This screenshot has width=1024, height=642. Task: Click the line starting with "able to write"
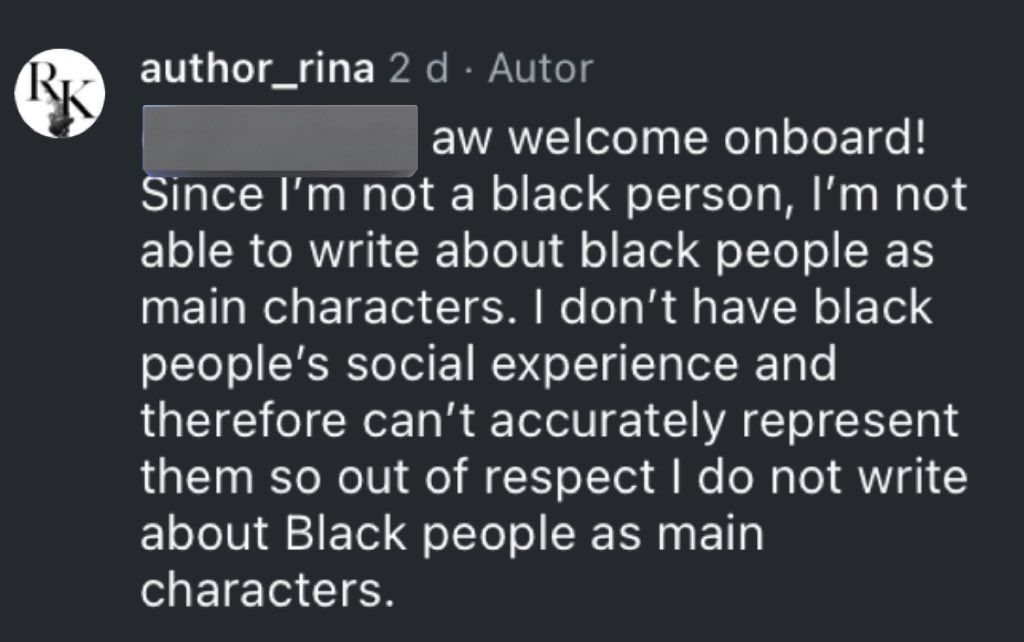537,252
